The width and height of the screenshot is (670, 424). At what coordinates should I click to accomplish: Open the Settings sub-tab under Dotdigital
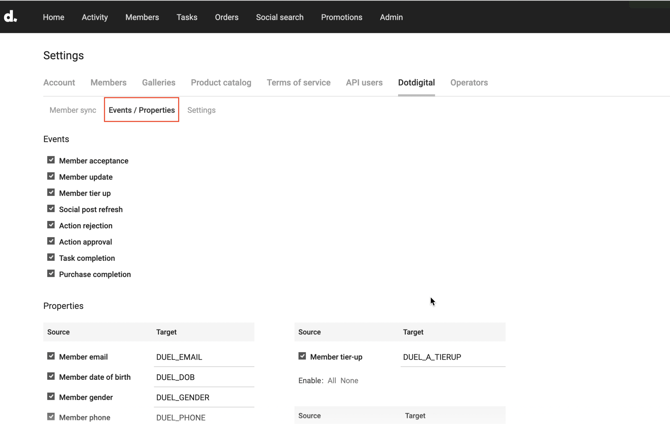tap(201, 110)
